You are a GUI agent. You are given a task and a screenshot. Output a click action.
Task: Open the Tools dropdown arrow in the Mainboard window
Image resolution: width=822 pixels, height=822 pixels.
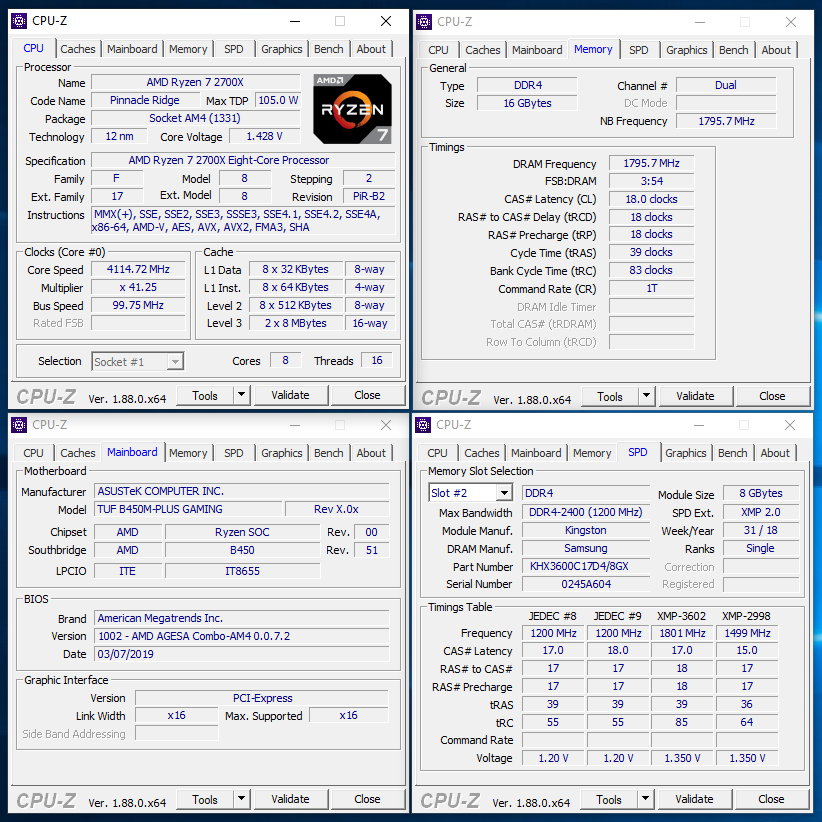(x=242, y=799)
